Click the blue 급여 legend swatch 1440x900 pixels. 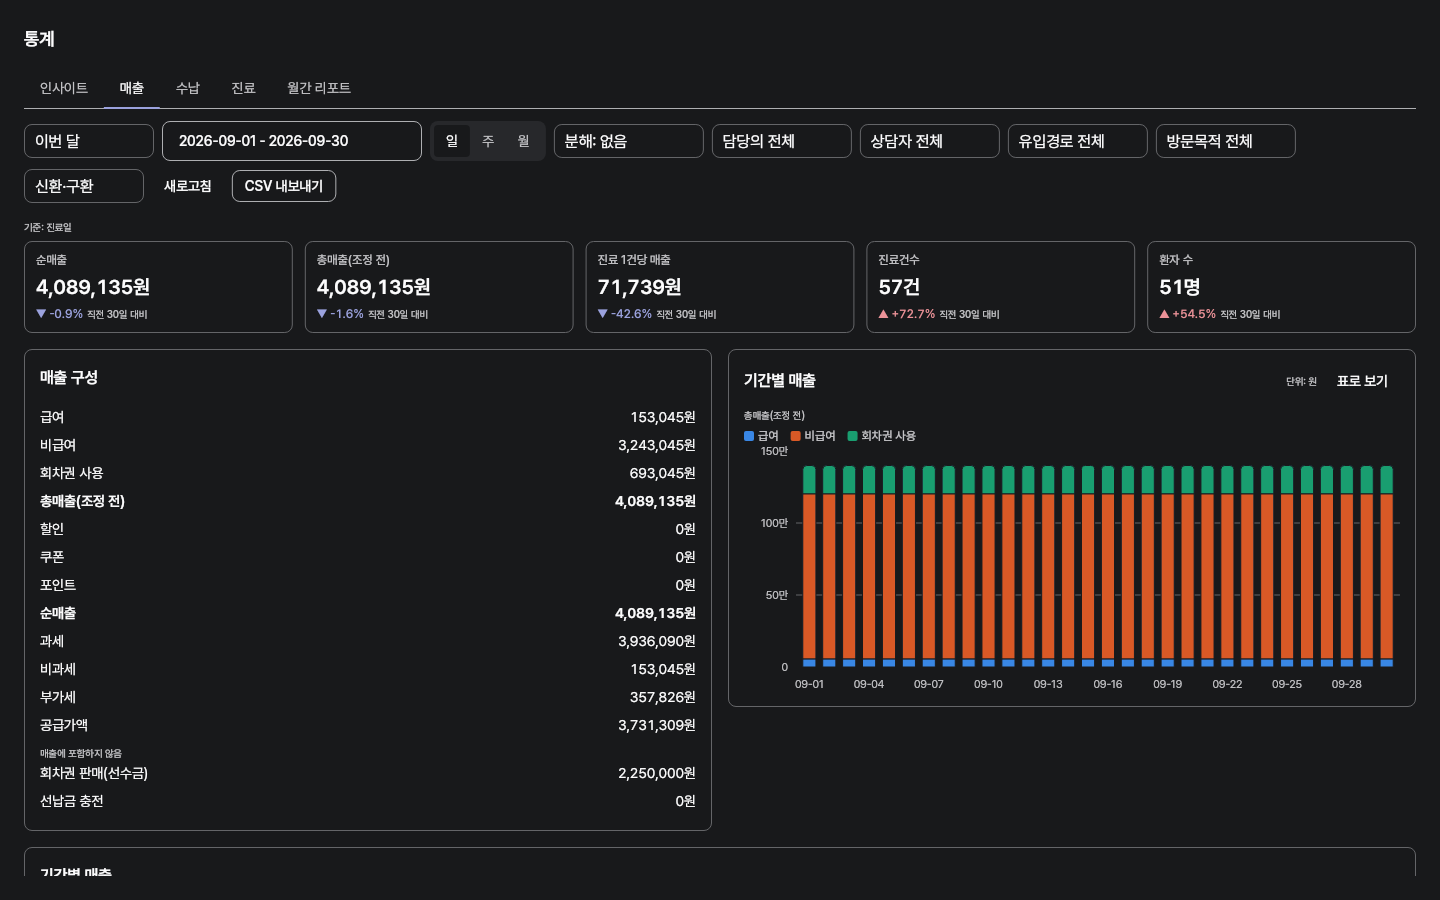coord(749,436)
